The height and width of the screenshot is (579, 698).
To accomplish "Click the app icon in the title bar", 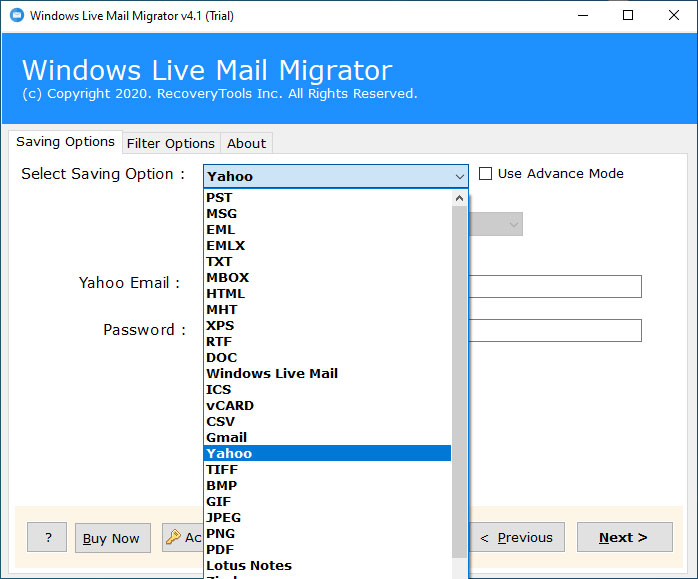I will coord(17,16).
